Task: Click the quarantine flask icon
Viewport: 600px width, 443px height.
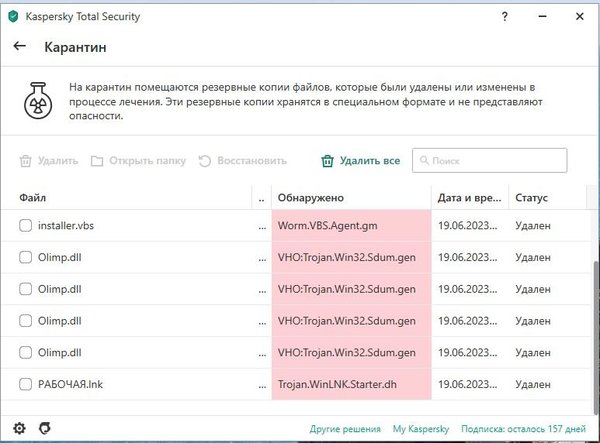Action: coord(40,102)
